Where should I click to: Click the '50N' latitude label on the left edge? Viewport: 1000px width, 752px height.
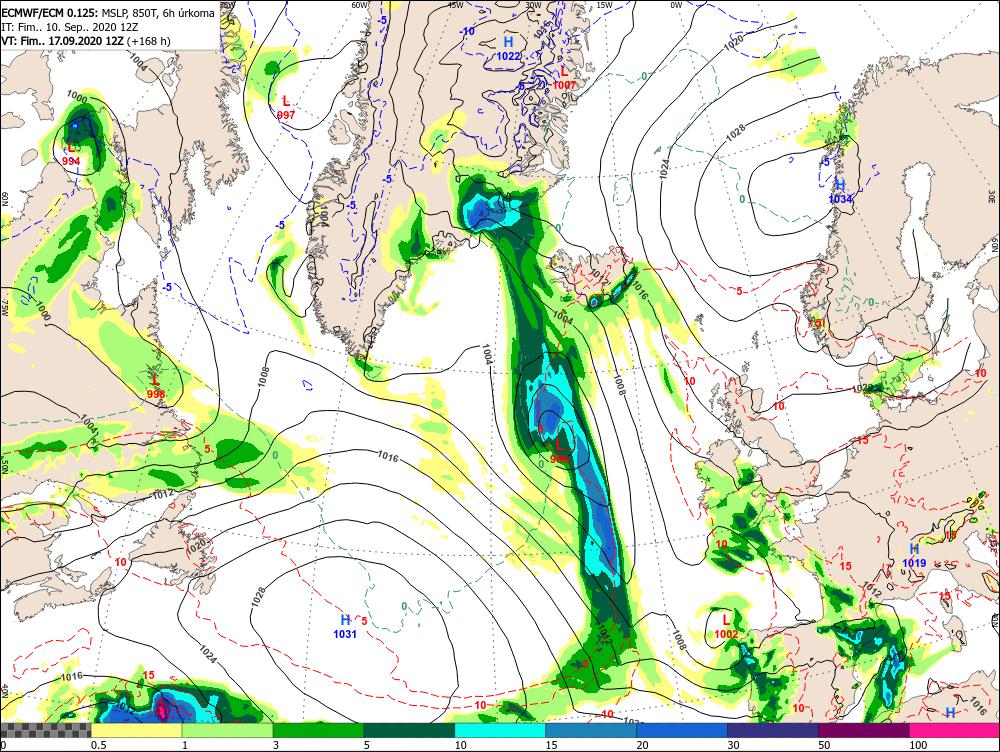pyautogui.click(x=4, y=465)
